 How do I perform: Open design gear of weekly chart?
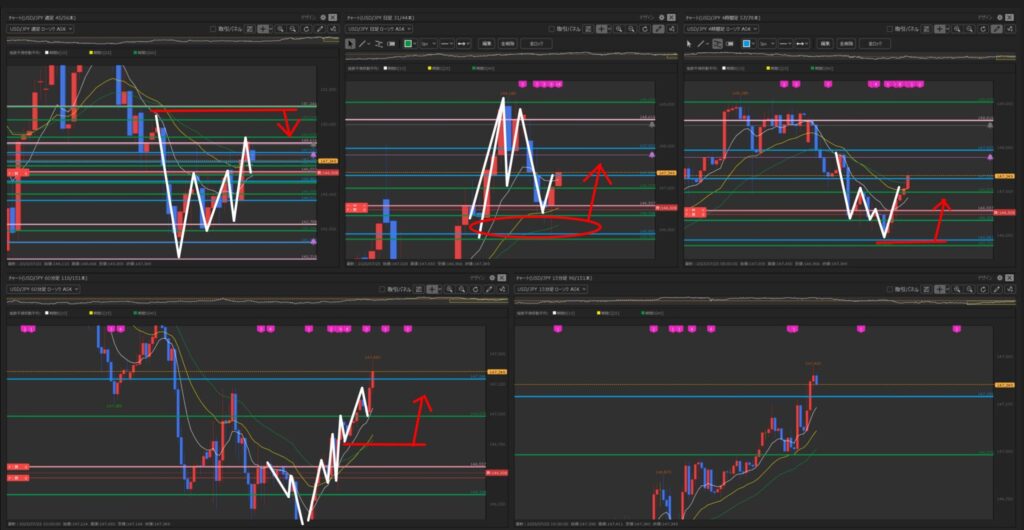[323, 18]
